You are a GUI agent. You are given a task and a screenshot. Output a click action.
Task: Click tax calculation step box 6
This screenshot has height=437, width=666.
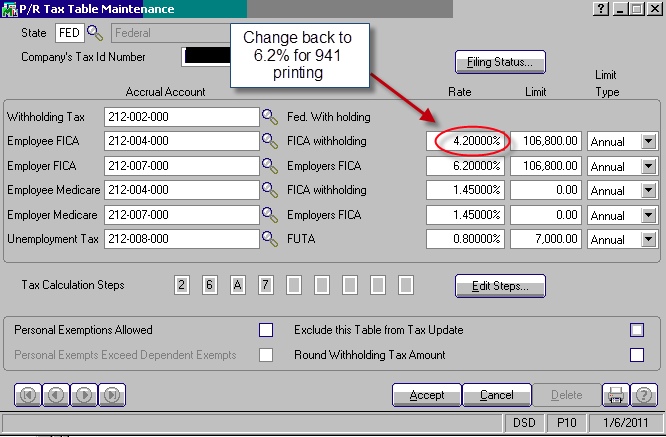209,285
